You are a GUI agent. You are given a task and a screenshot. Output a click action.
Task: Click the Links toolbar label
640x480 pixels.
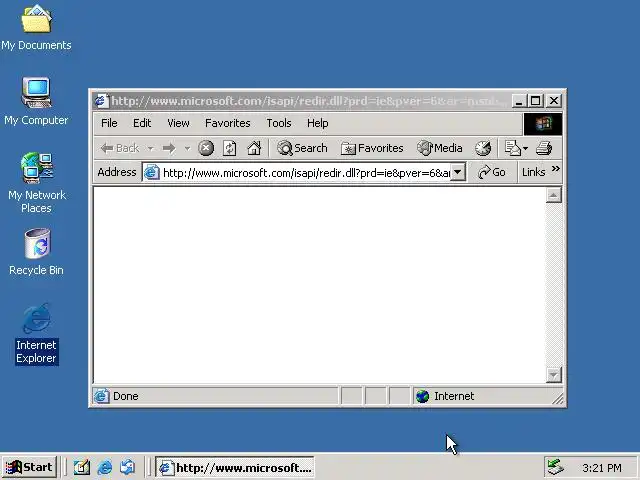533,172
